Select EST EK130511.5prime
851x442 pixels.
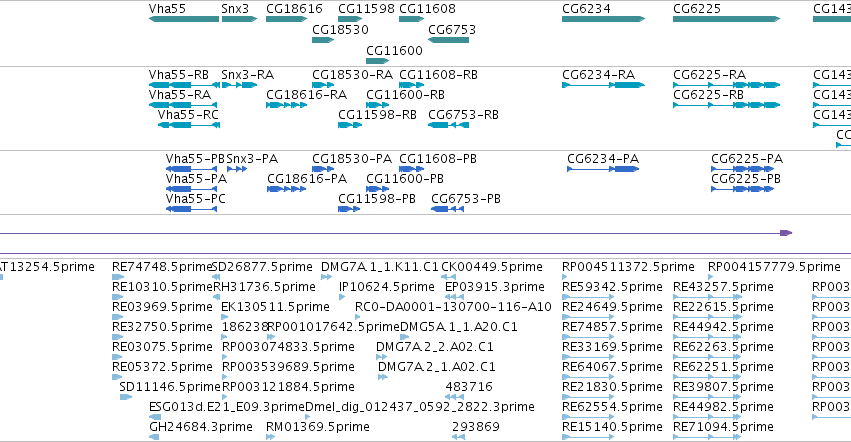pos(275,307)
